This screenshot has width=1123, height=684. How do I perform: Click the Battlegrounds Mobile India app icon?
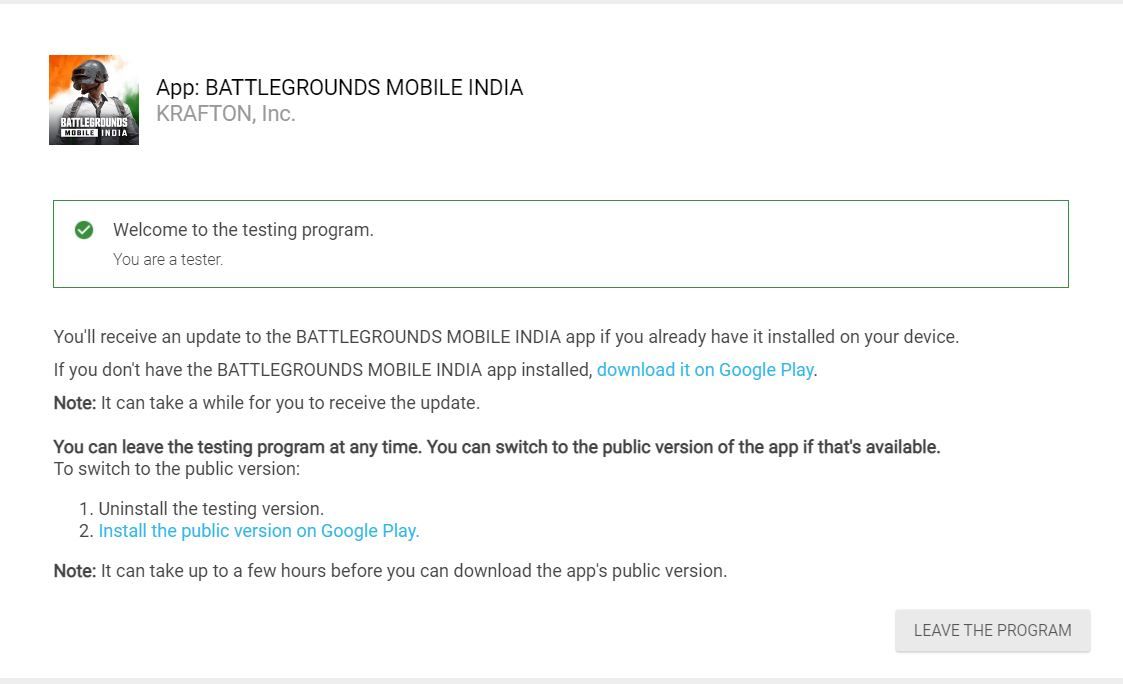(94, 100)
